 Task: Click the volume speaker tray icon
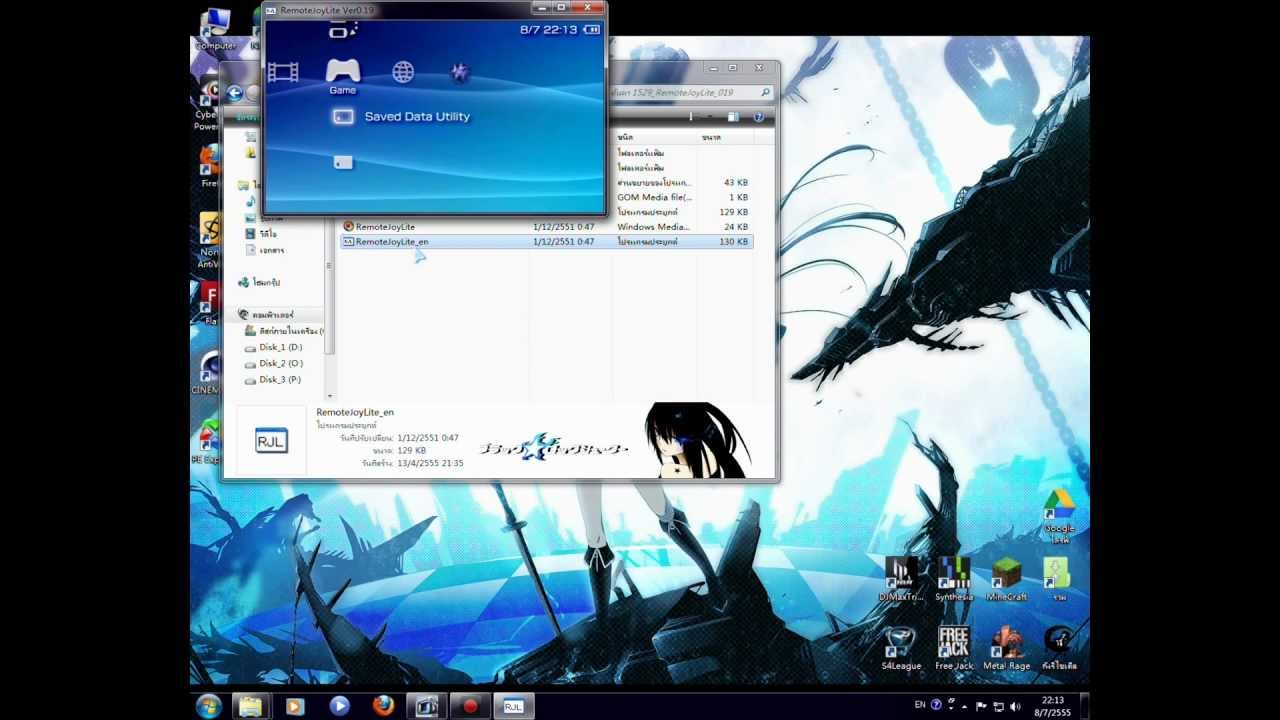tap(1015, 706)
